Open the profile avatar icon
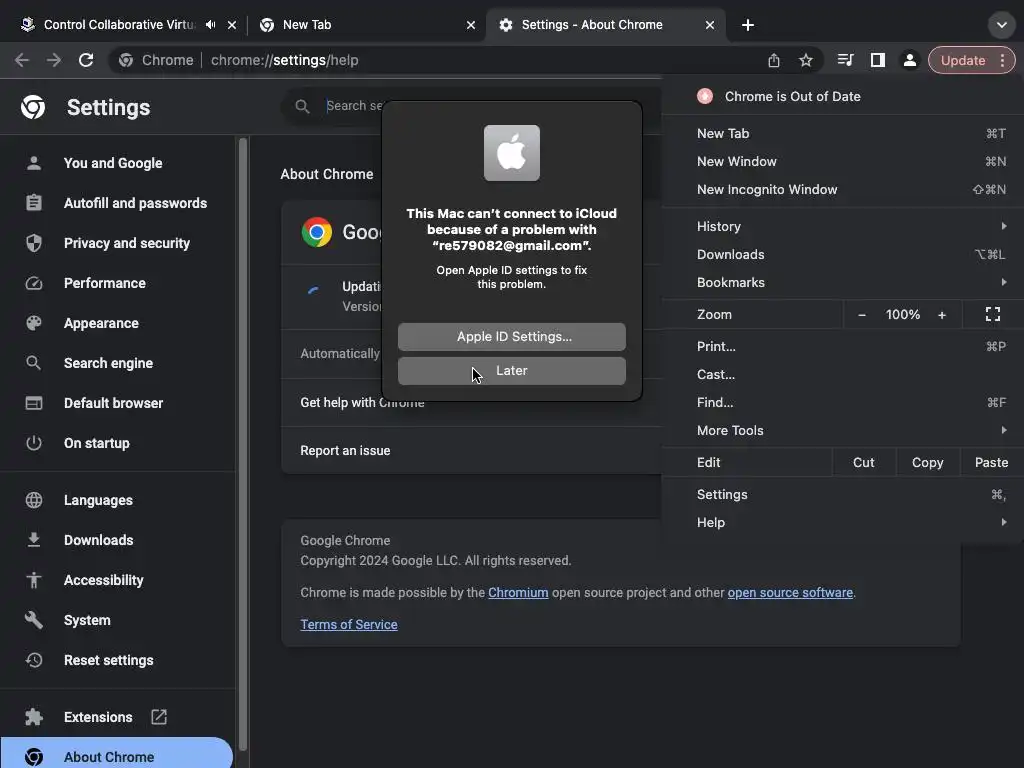This screenshot has height=768, width=1024. (909, 60)
